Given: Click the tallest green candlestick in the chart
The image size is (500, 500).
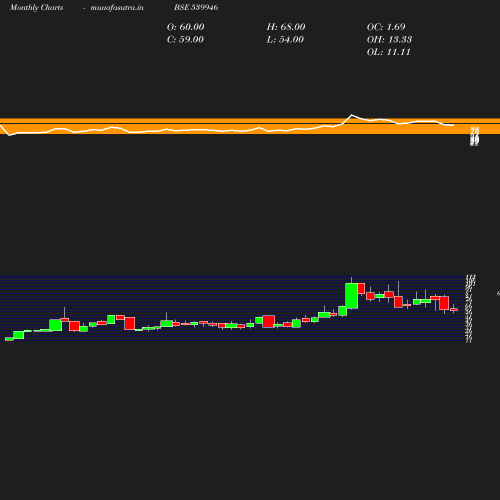Looking at the screenshot, I should coord(352,296).
